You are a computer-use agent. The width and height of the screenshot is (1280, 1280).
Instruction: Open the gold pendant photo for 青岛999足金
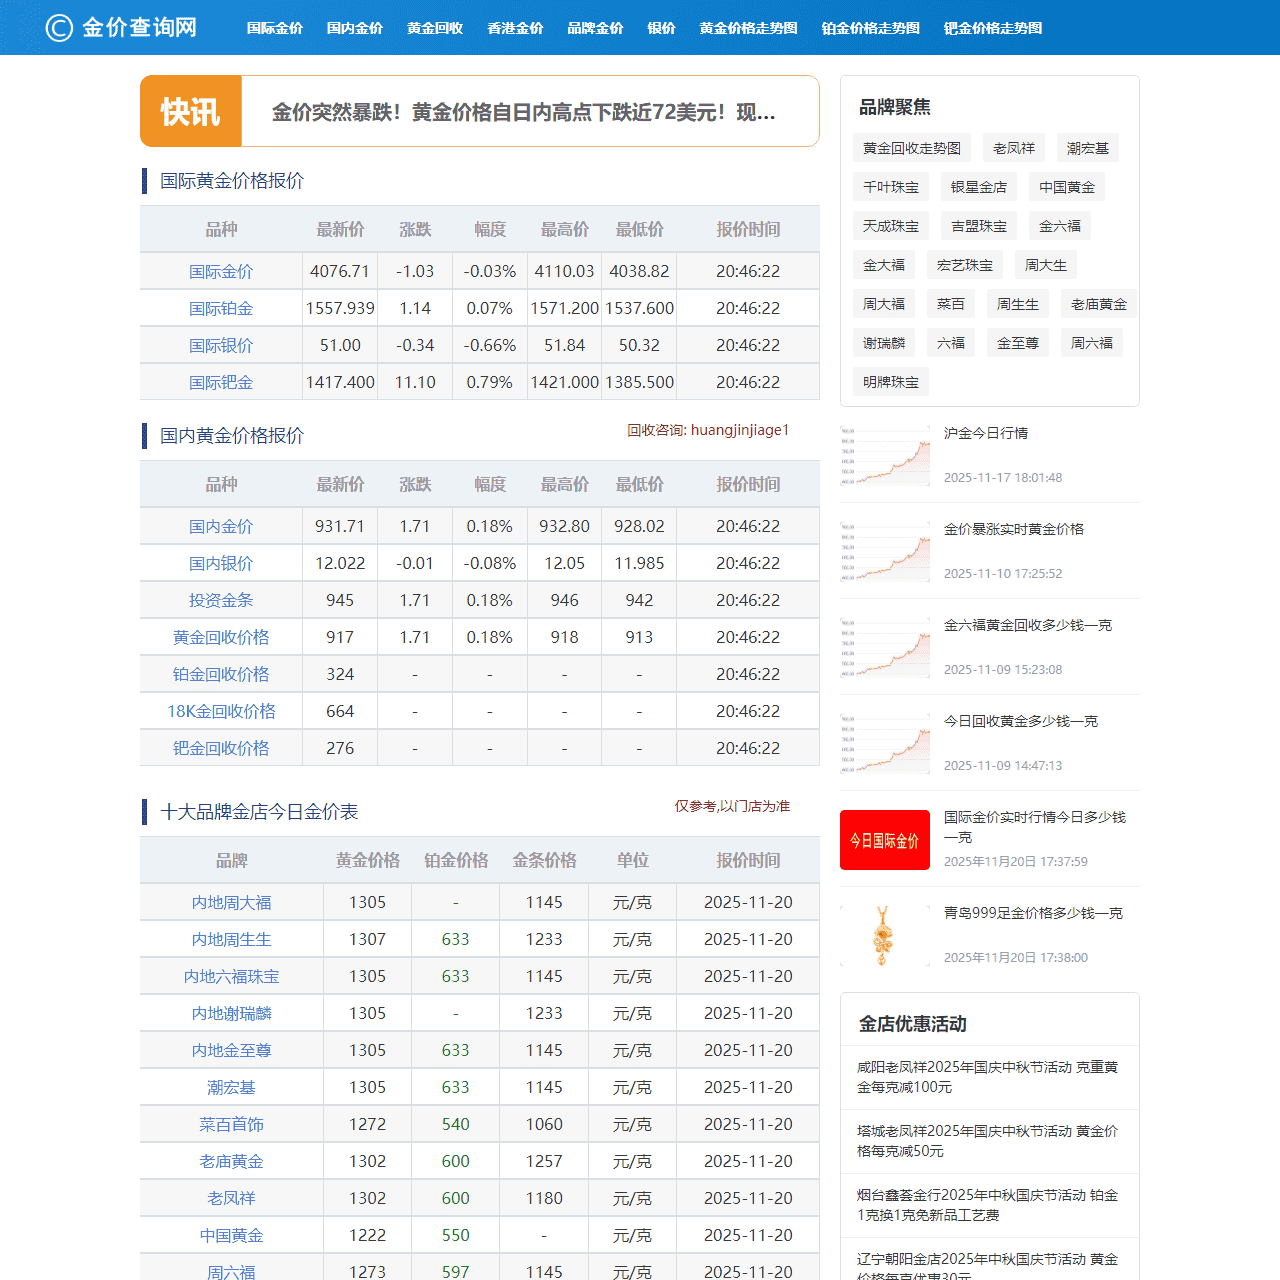(884, 935)
